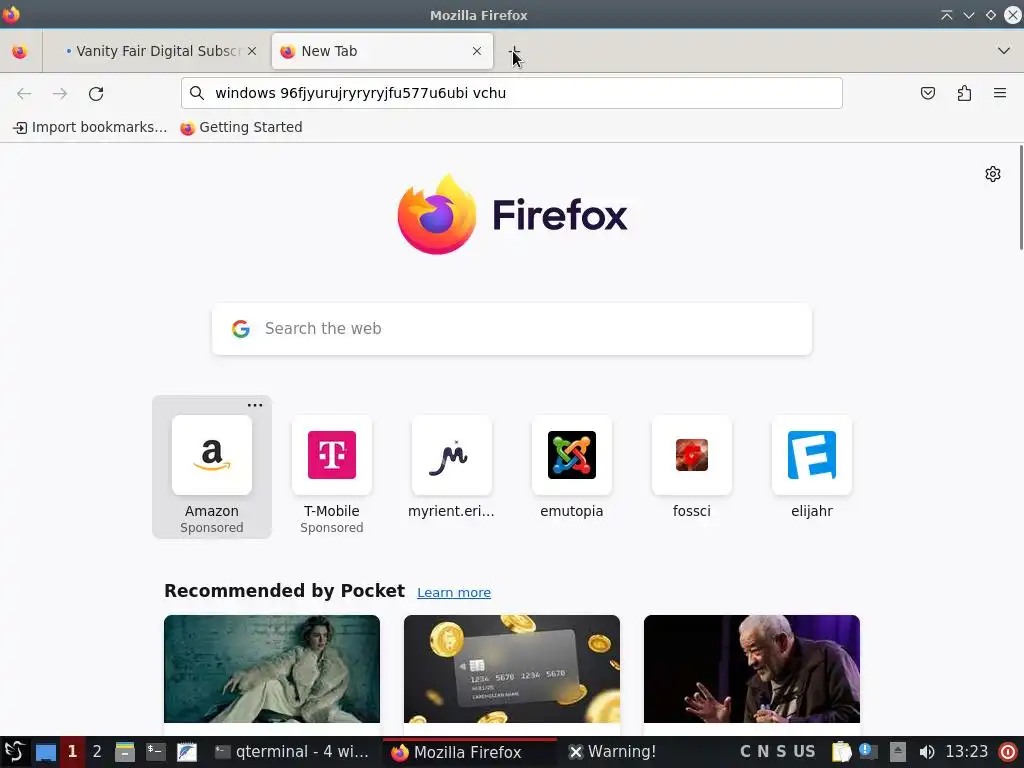Close the New Tab tab

point(477,51)
